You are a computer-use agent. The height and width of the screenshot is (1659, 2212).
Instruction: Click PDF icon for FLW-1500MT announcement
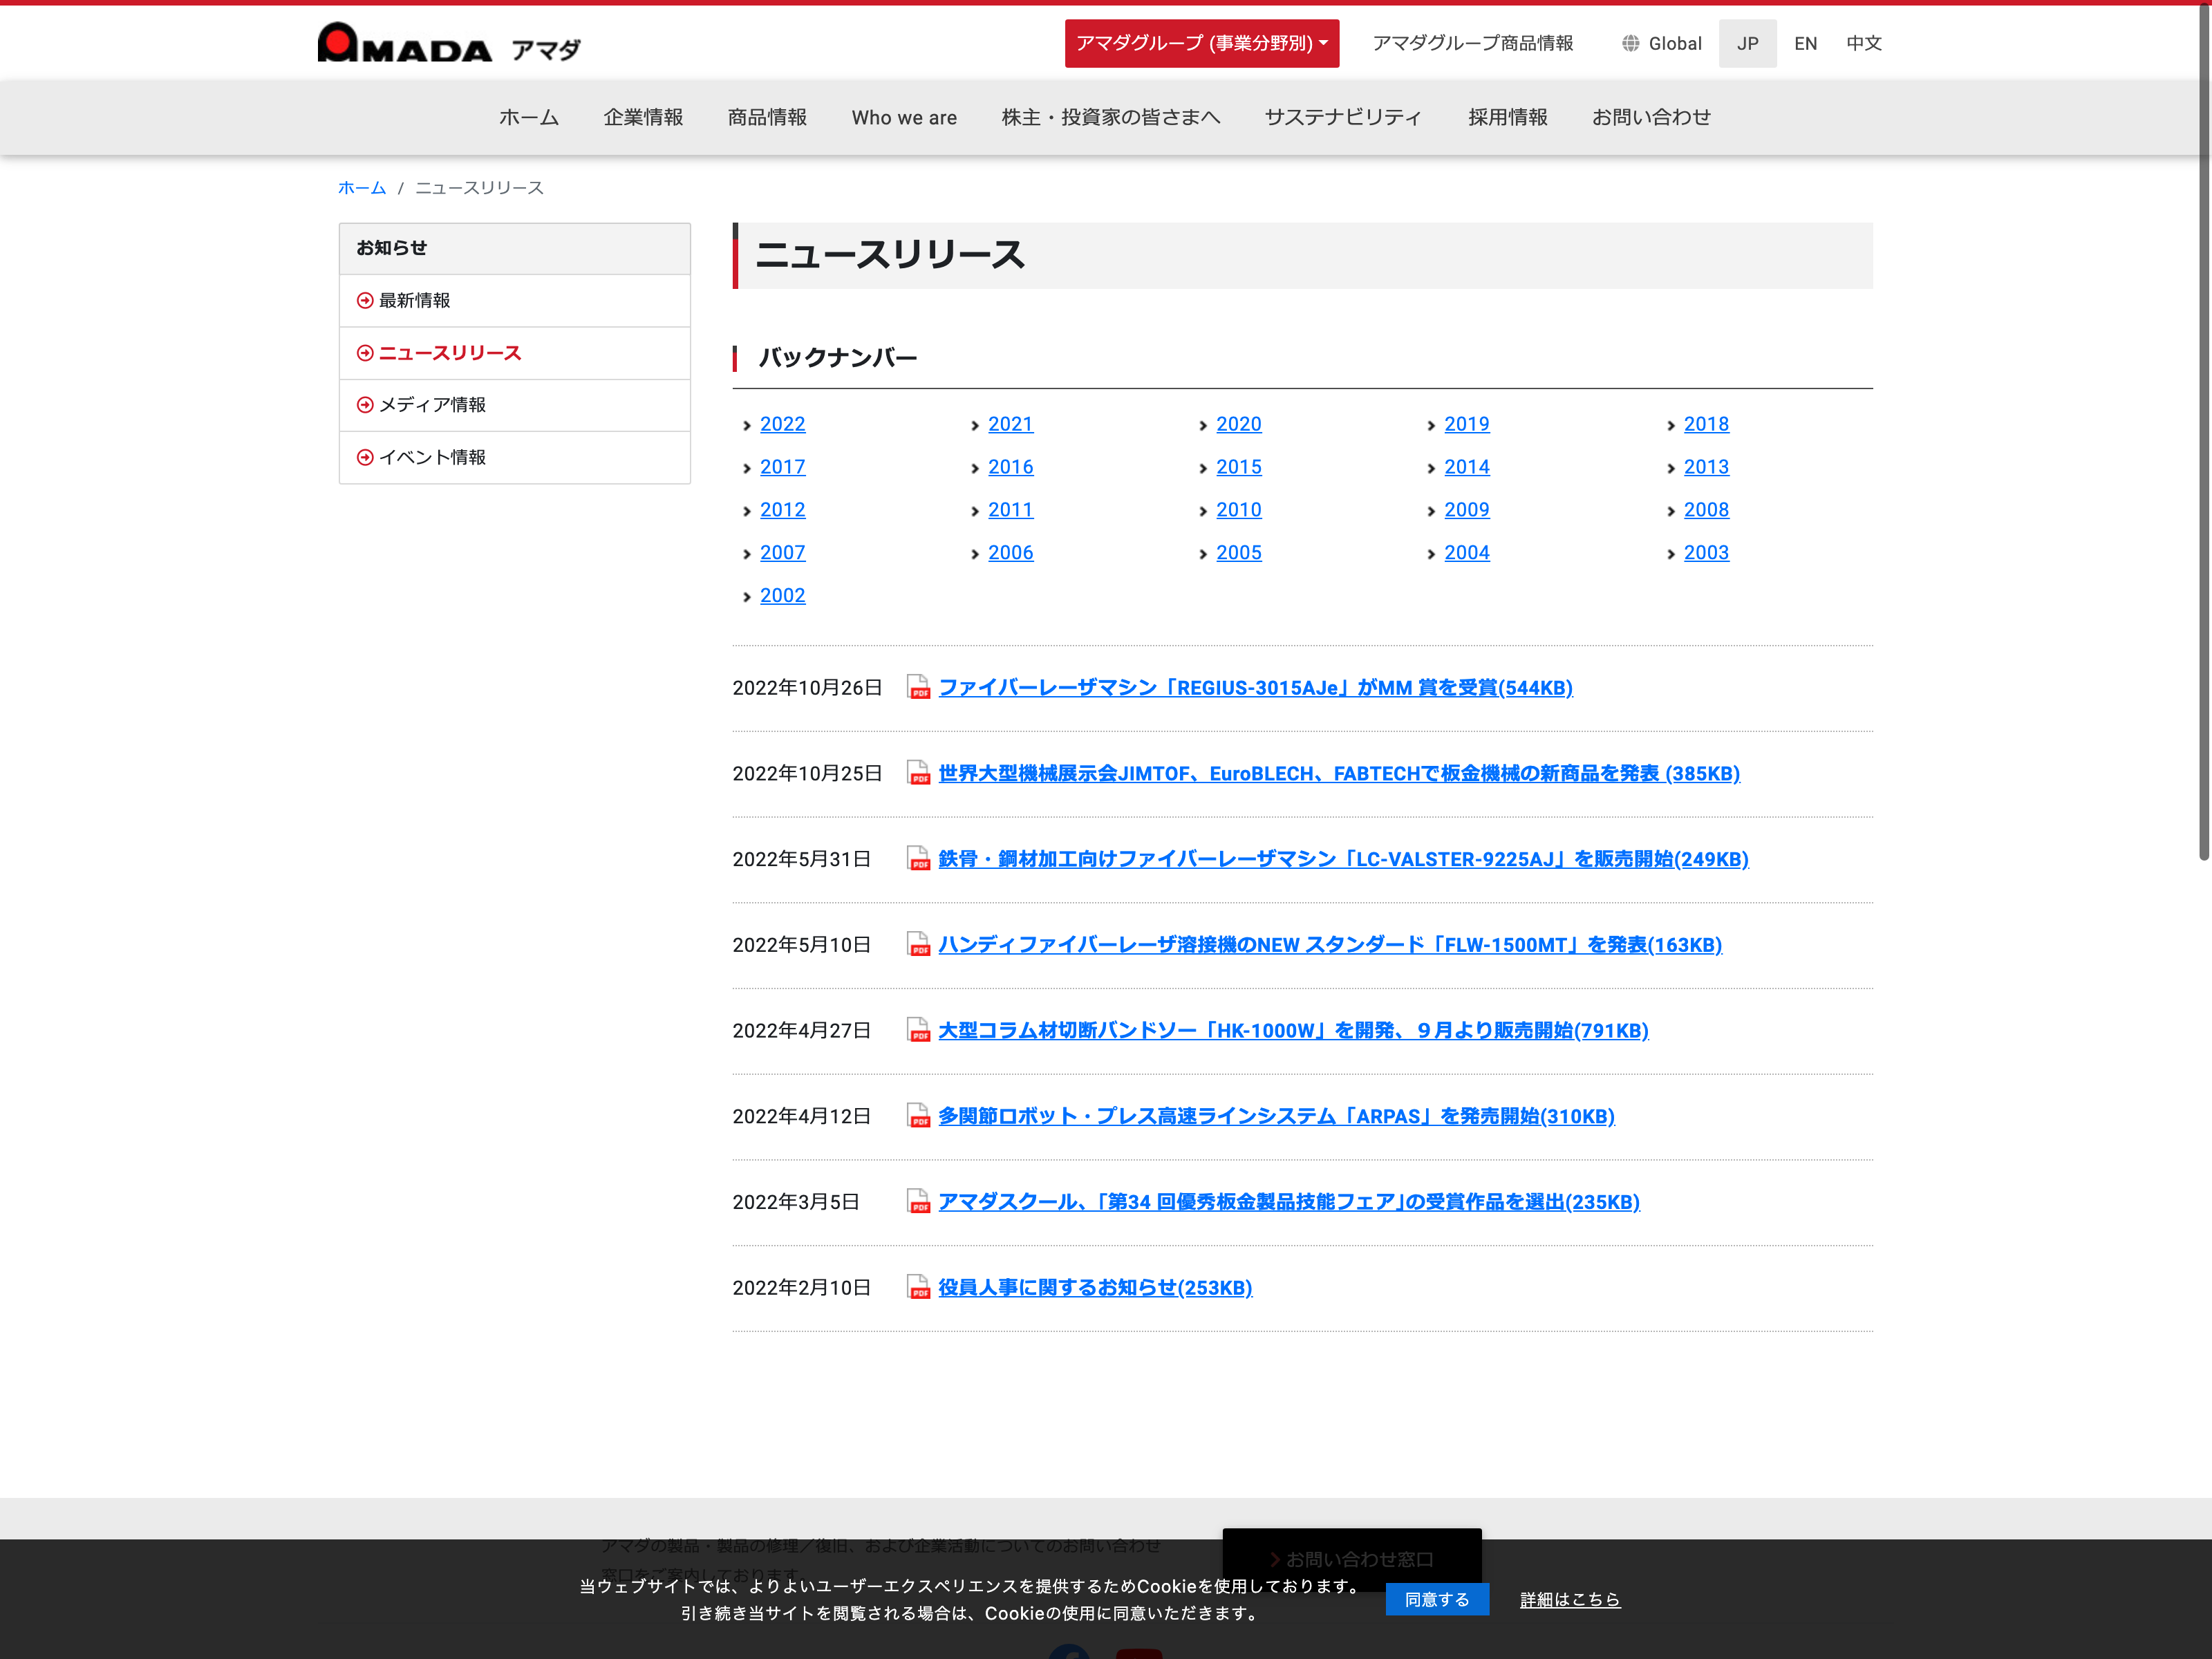918,944
